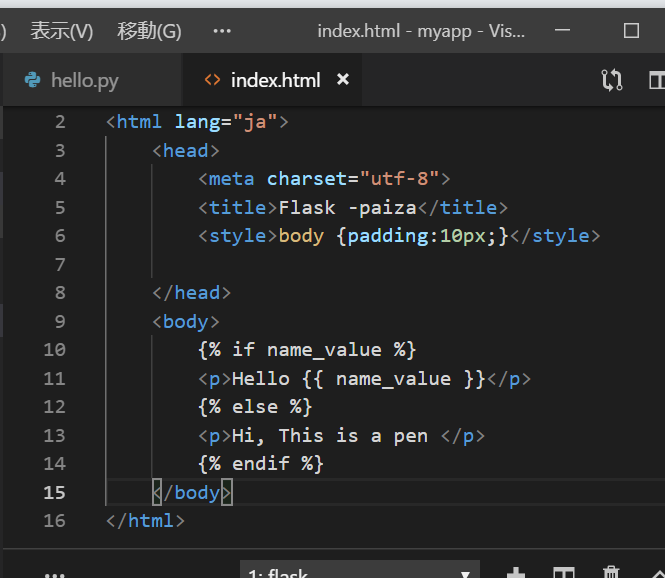665x578 pixels.
Task: Click the kill terminal trash icon
Action: tap(612, 573)
